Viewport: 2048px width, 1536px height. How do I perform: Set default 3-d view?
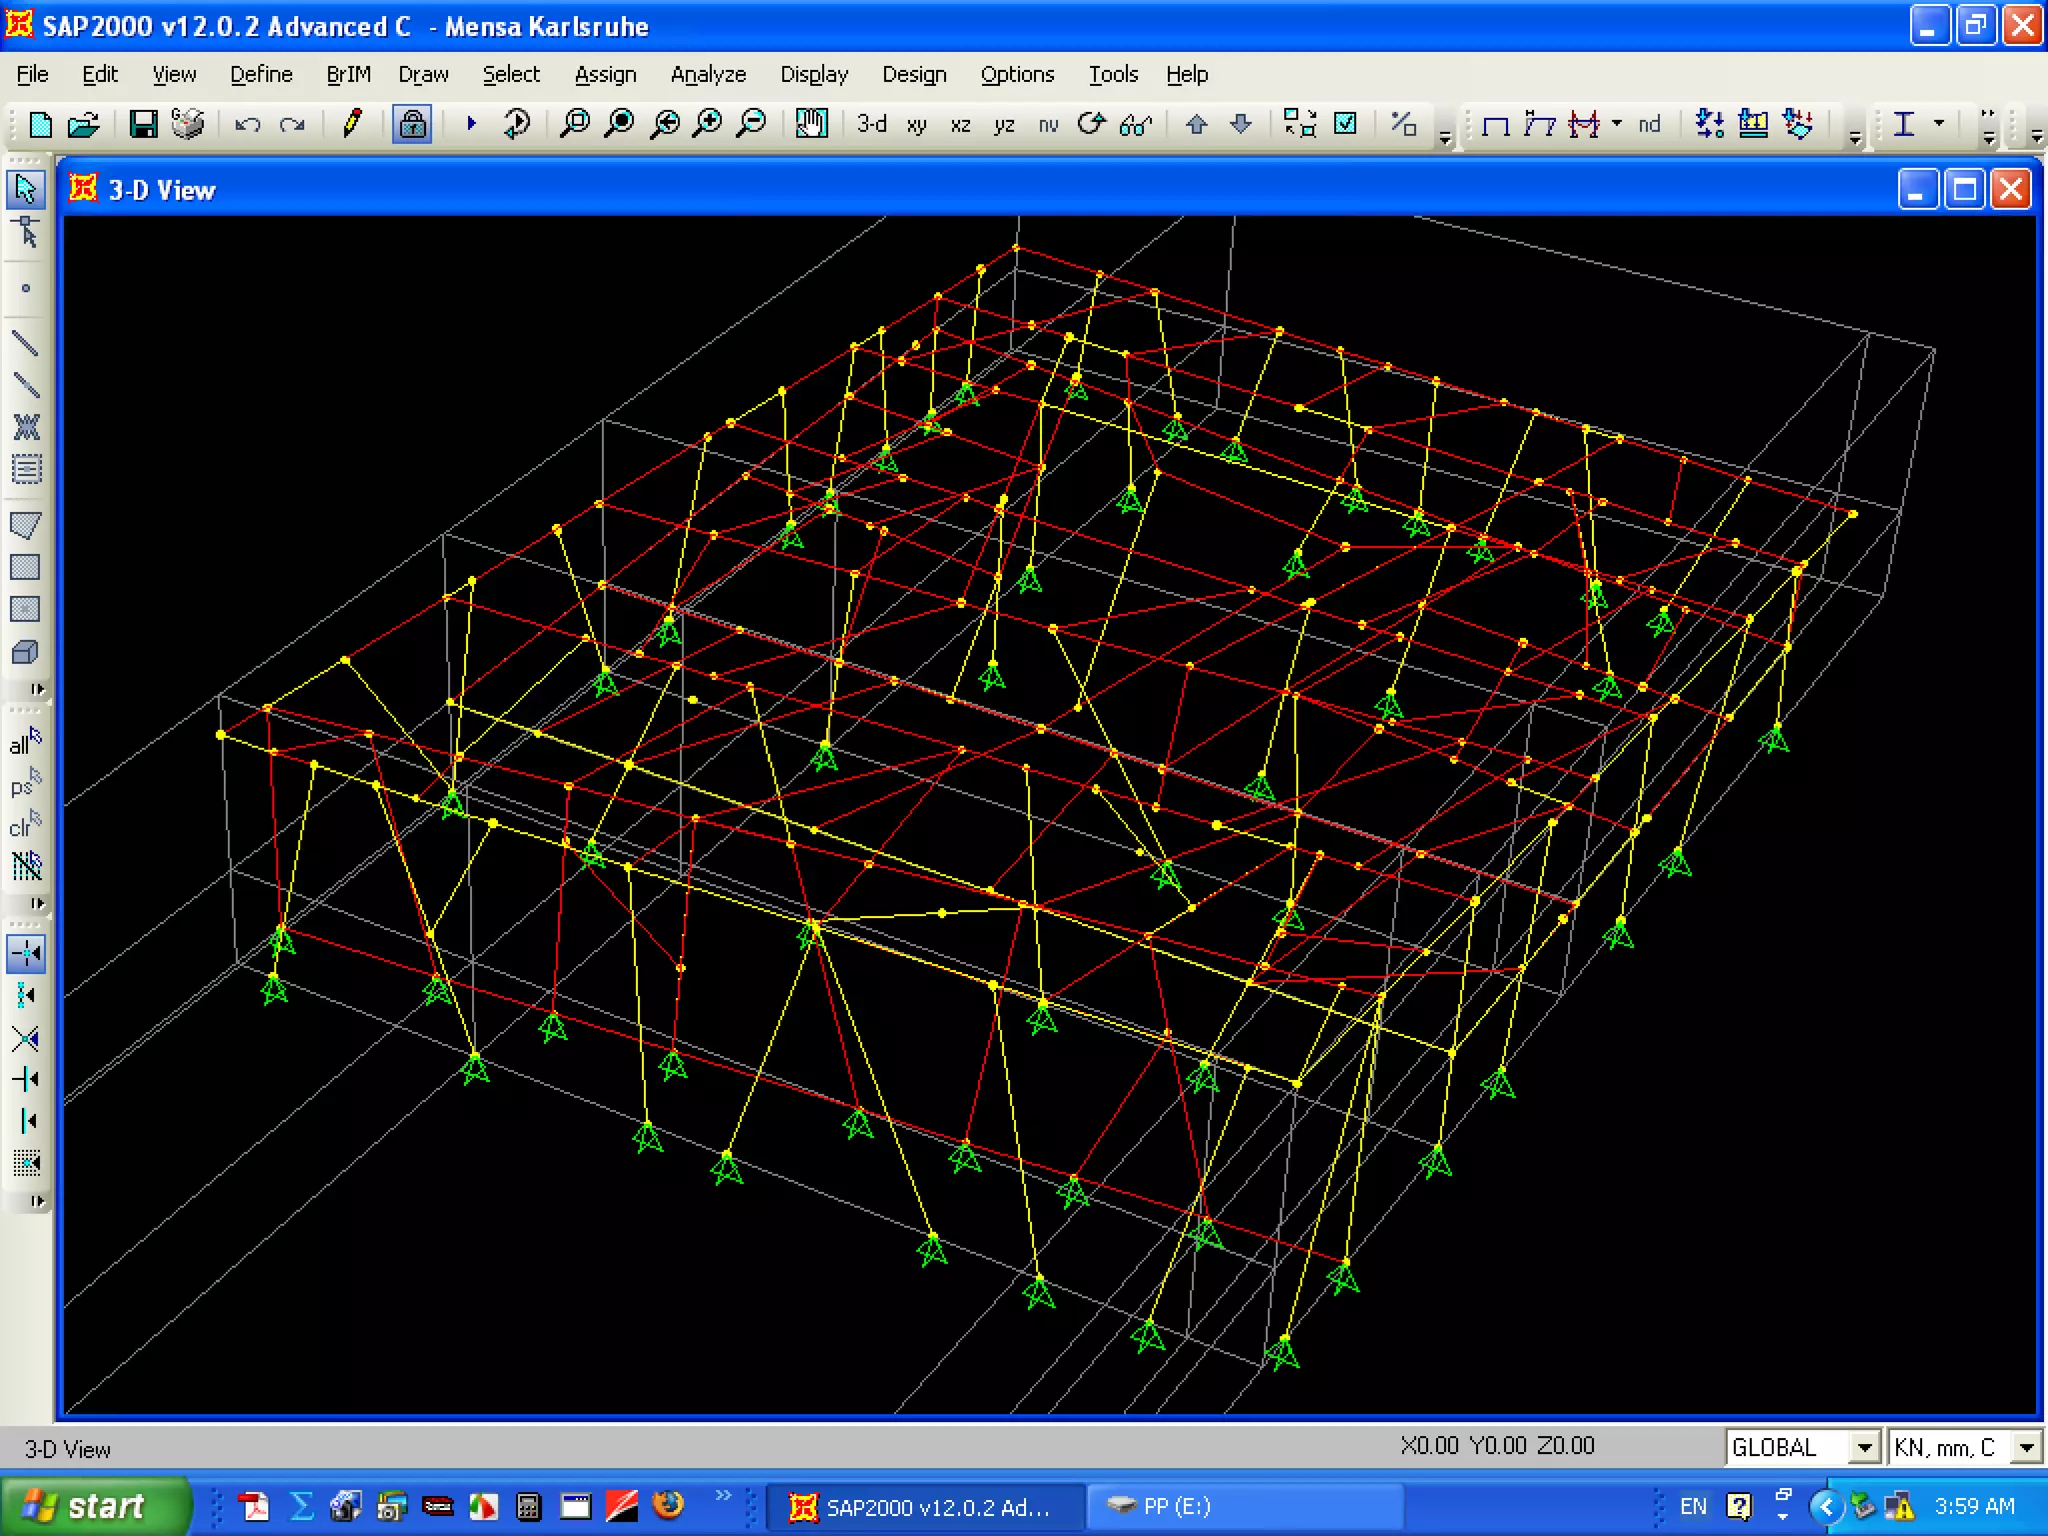[x=872, y=124]
